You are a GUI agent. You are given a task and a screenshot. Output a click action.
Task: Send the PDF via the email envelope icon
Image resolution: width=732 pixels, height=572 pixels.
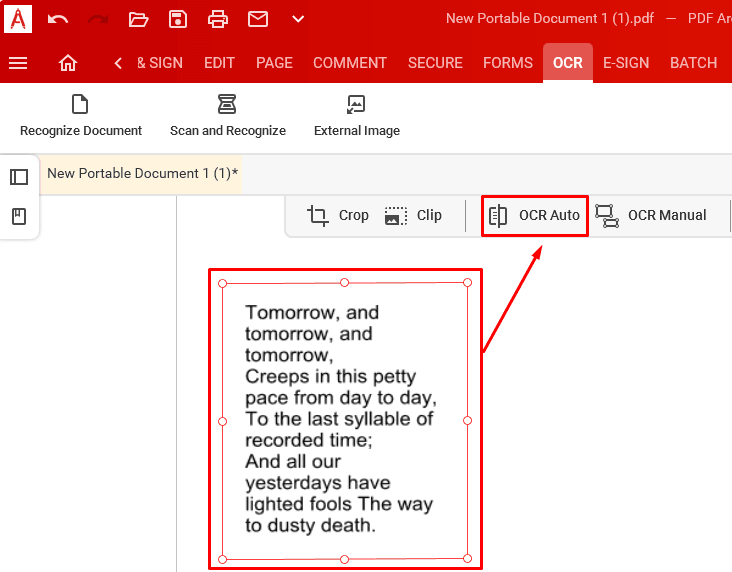point(258,19)
